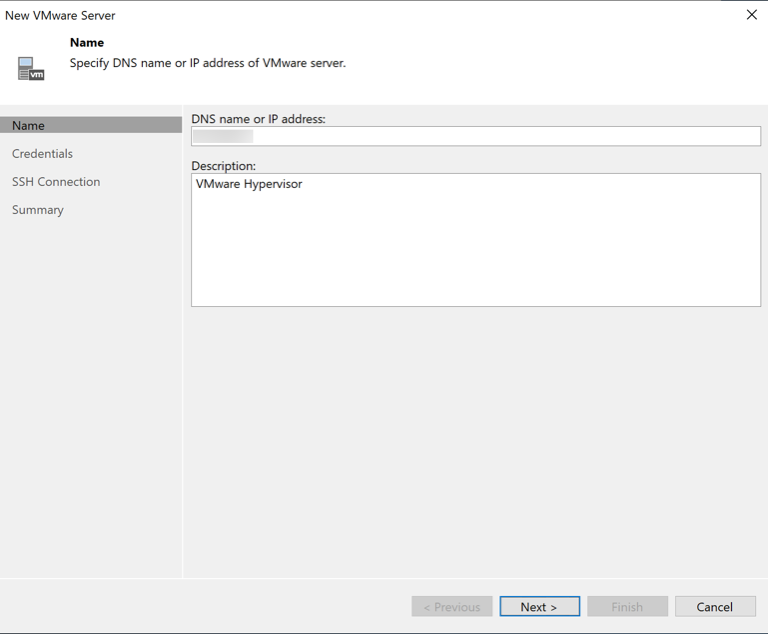The image size is (768, 634).
Task: Select the Name step in sidebar
Action: (x=28, y=126)
